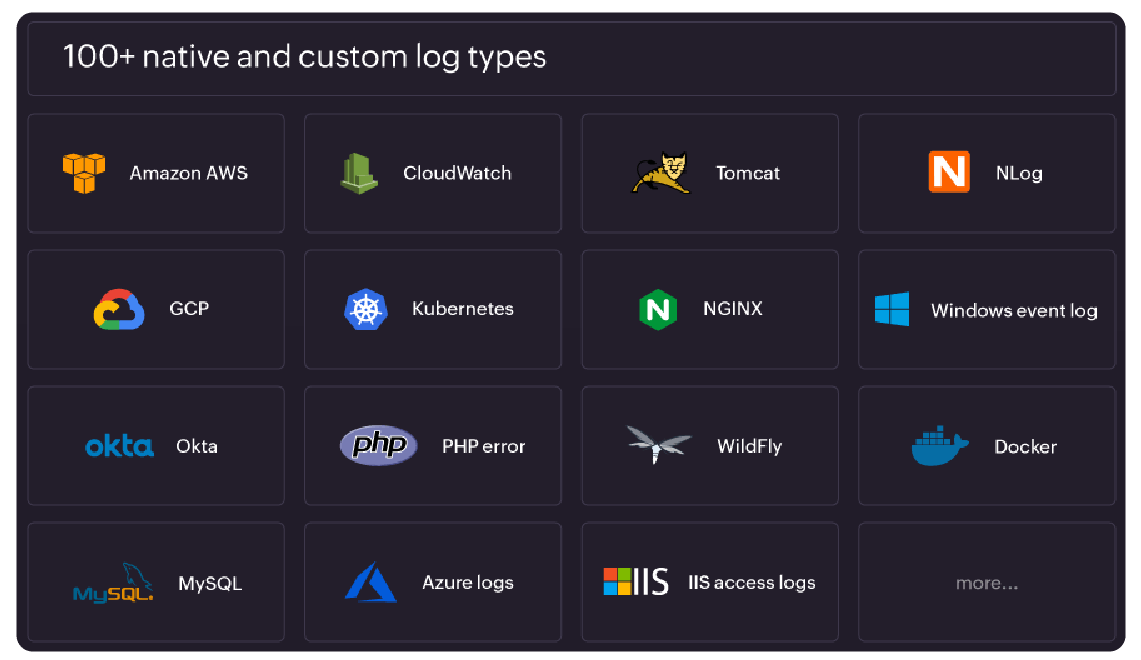Select the Azure logs icon
This screenshot has height=660, width=1141.
(x=371, y=581)
